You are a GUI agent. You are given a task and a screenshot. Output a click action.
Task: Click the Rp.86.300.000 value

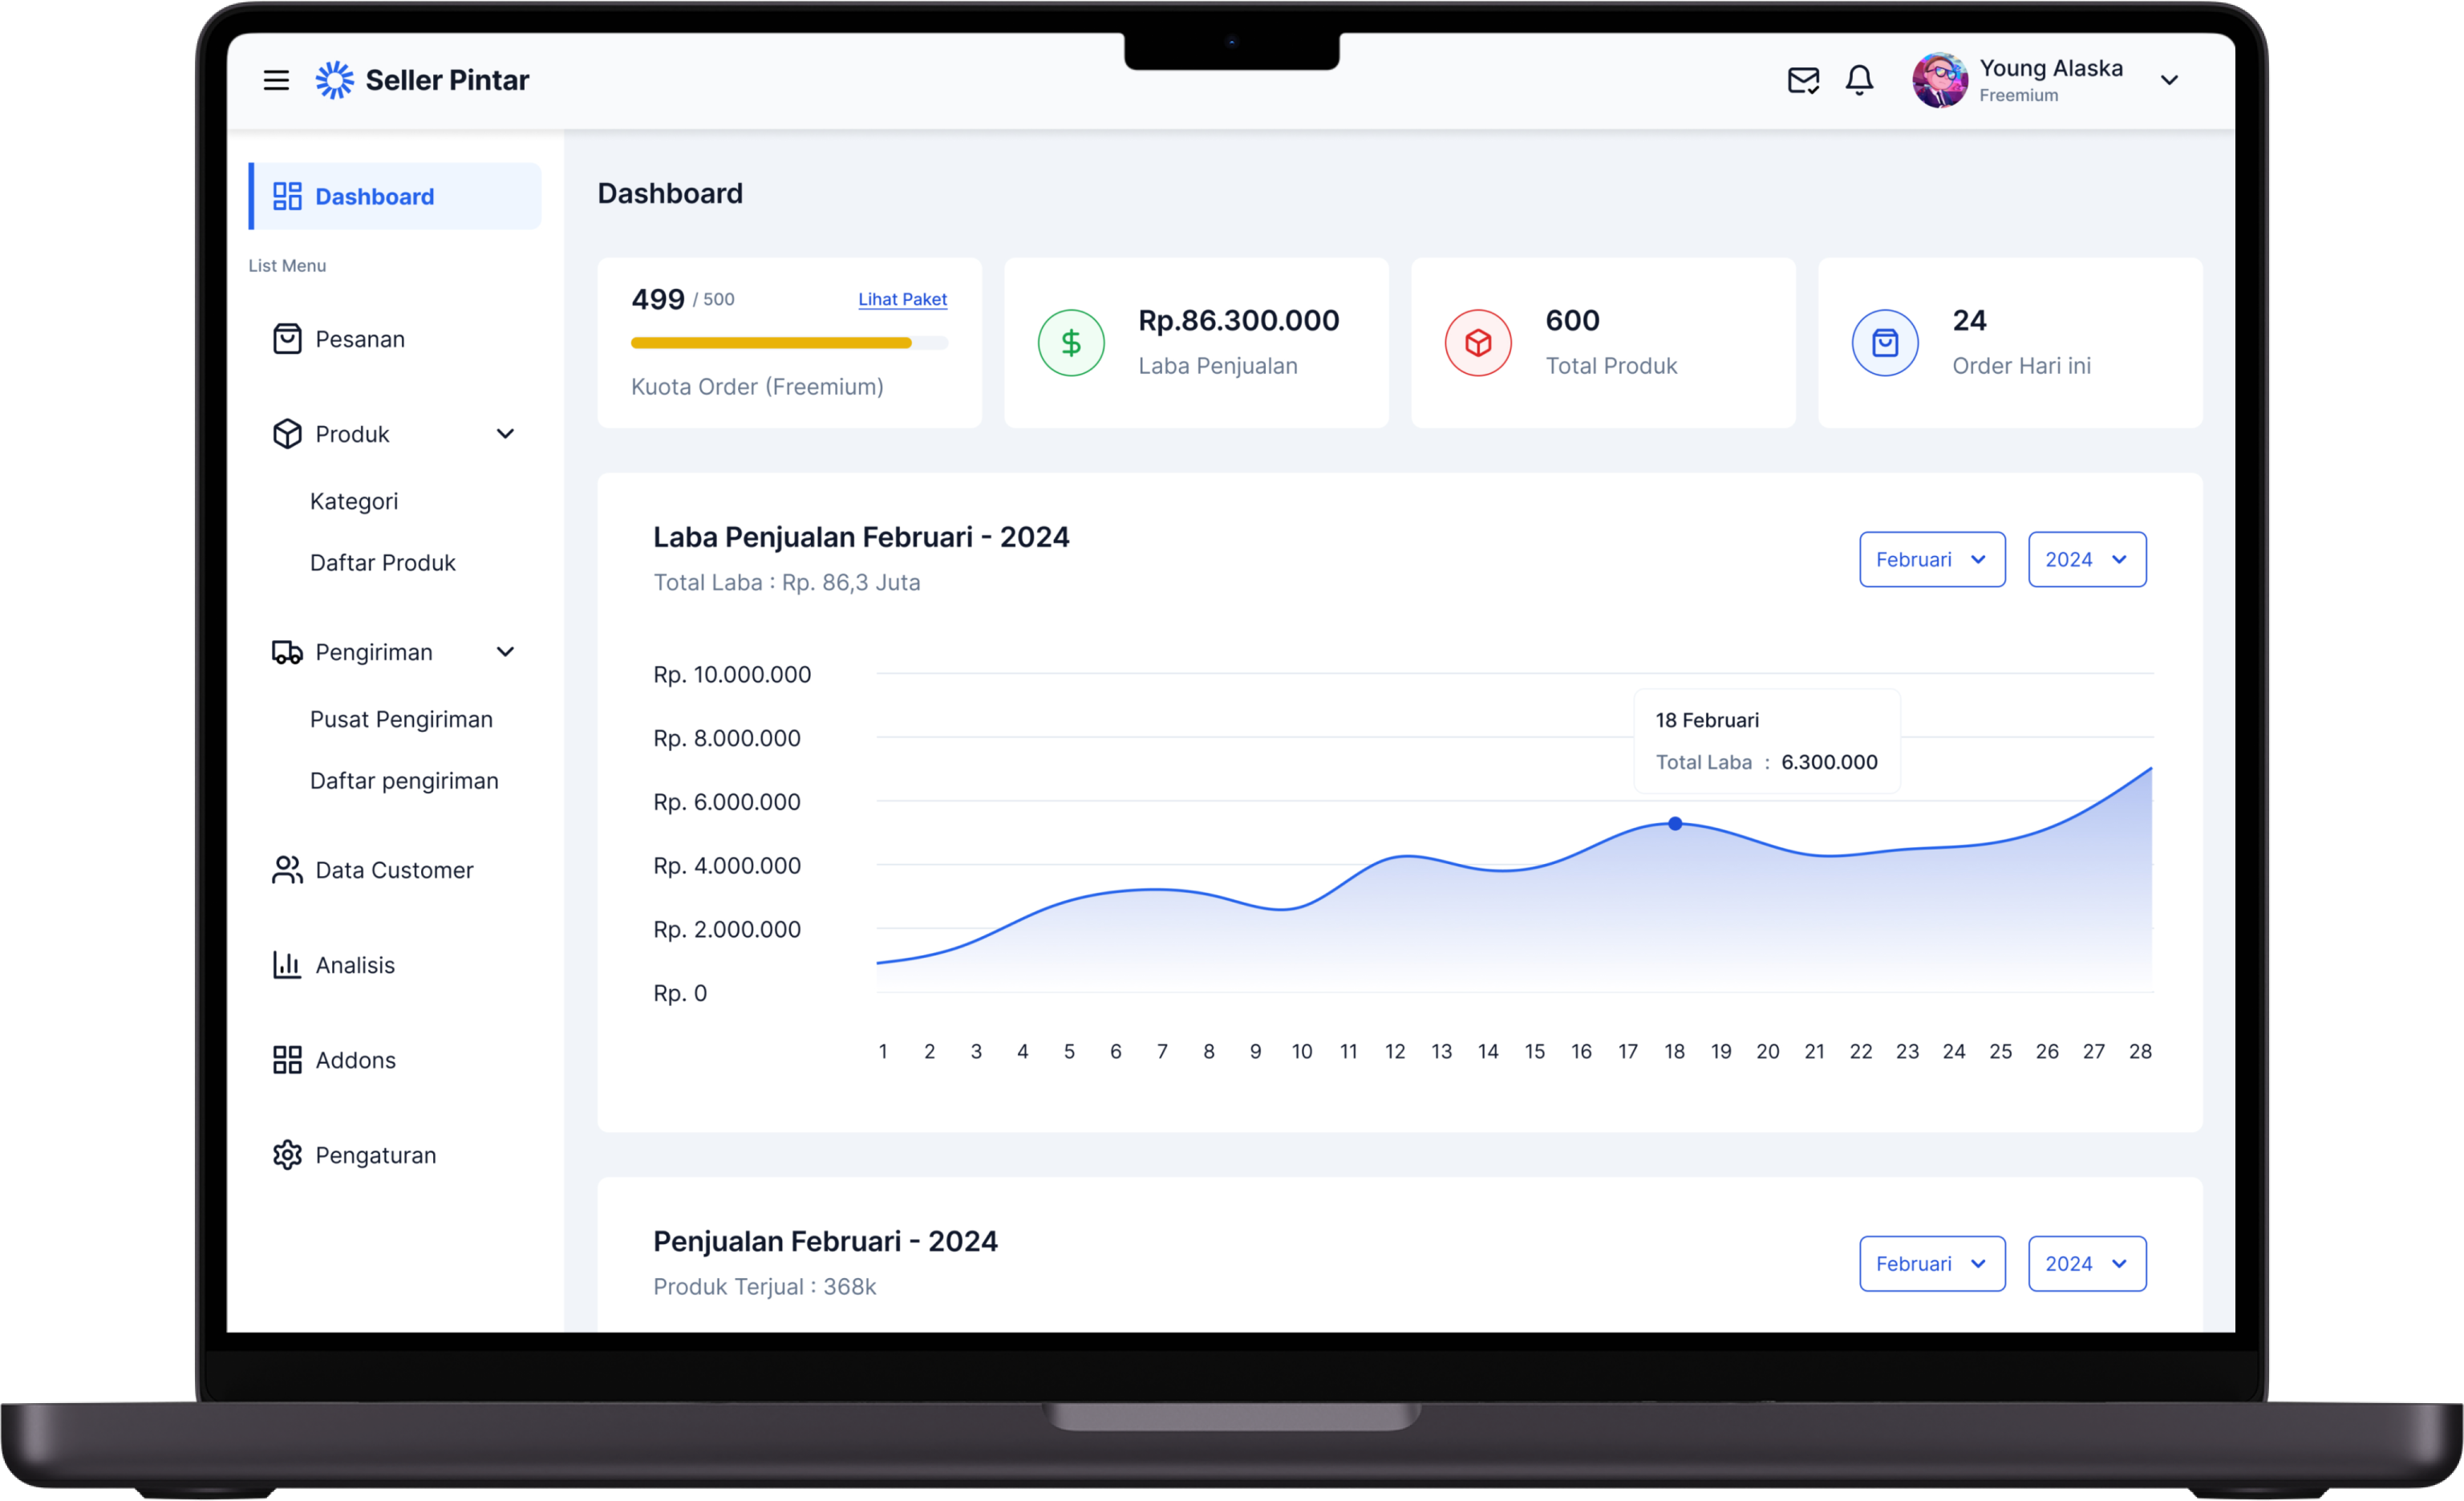tap(1238, 320)
